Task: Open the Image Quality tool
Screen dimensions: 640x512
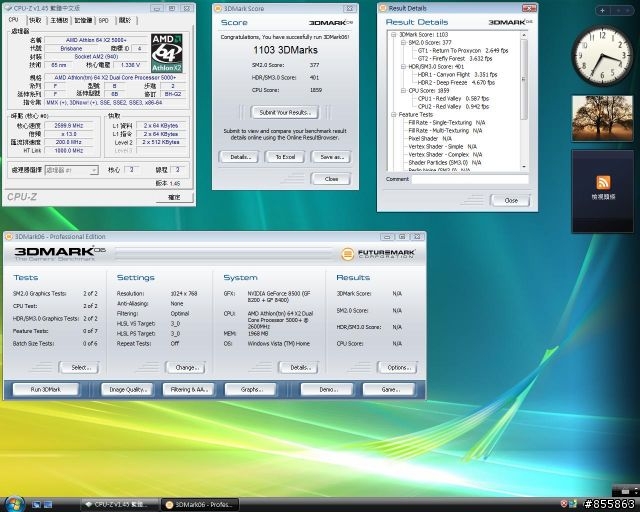Action: [x=127, y=390]
